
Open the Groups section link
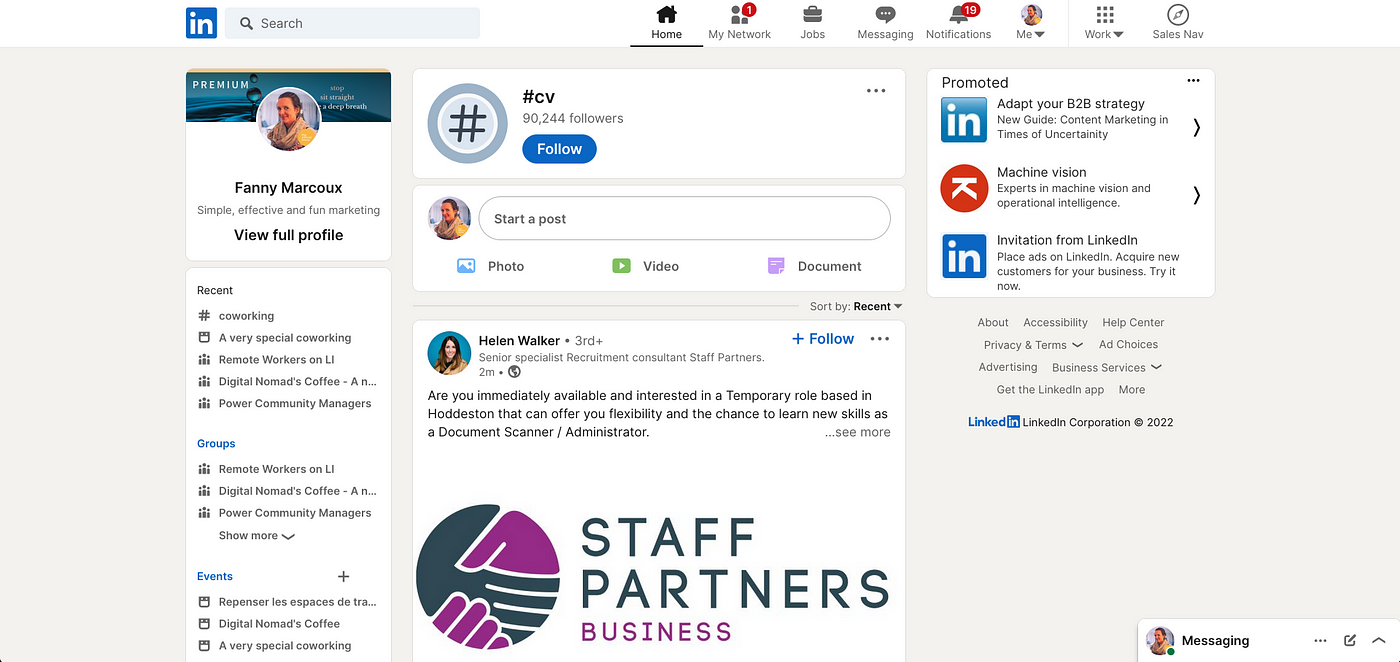(216, 443)
